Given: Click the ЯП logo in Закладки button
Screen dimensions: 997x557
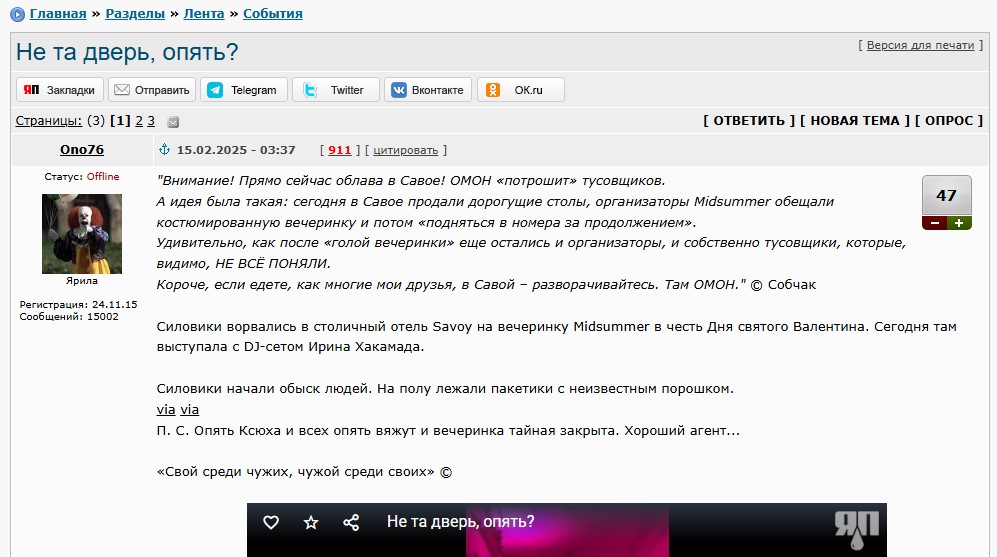Looking at the screenshot, I should pyautogui.click(x=31, y=90).
